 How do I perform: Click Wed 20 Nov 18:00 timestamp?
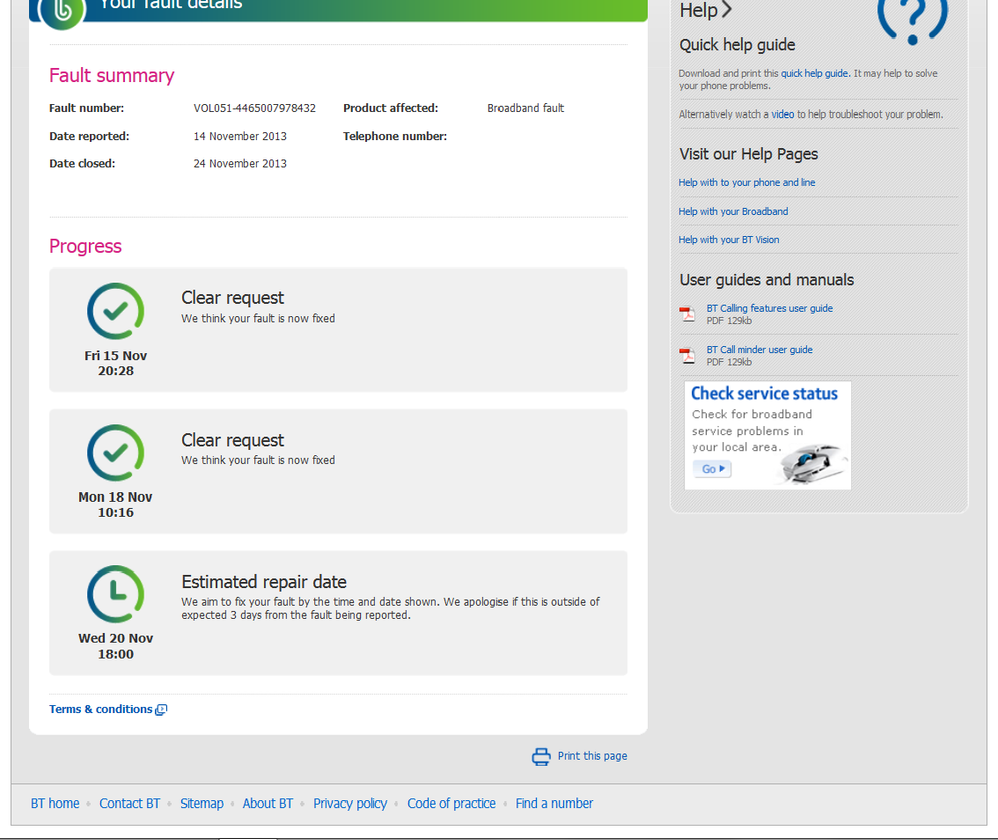click(116, 646)
